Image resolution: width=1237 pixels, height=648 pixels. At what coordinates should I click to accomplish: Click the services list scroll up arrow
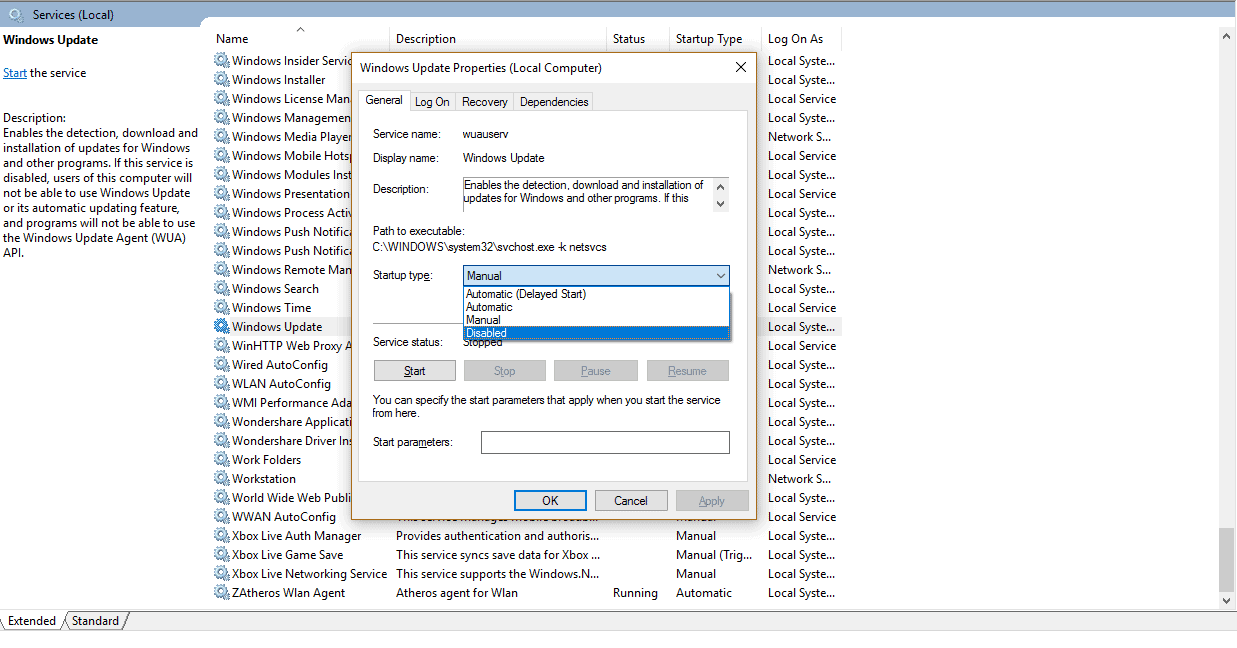(x=1227, y=36)
